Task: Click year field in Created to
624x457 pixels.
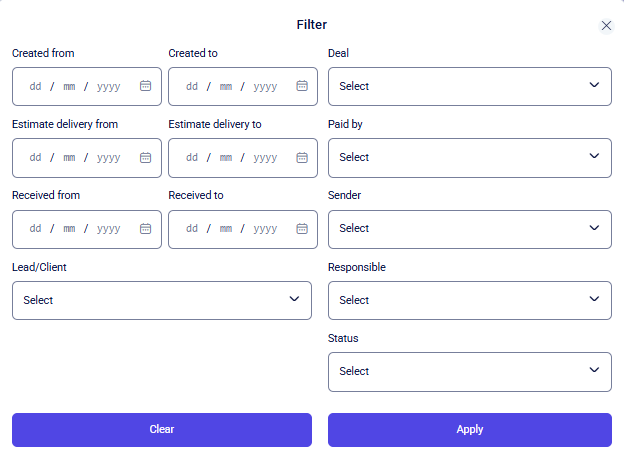Action: [265, 86]
